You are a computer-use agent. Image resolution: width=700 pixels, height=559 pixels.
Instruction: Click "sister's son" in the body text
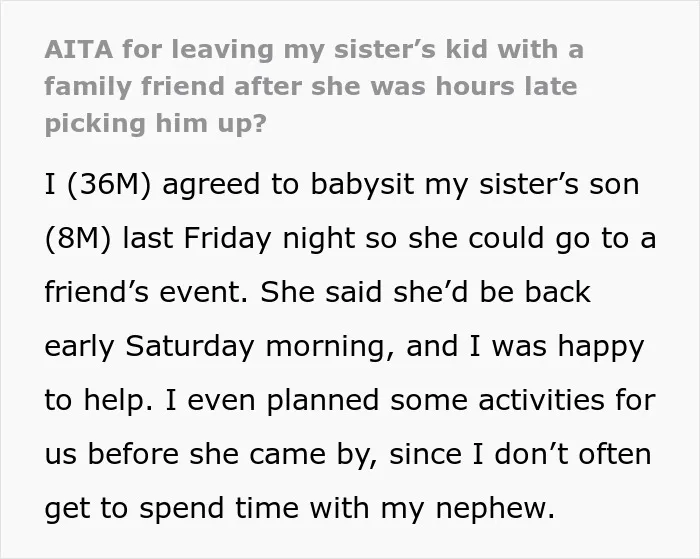point(559,184)
